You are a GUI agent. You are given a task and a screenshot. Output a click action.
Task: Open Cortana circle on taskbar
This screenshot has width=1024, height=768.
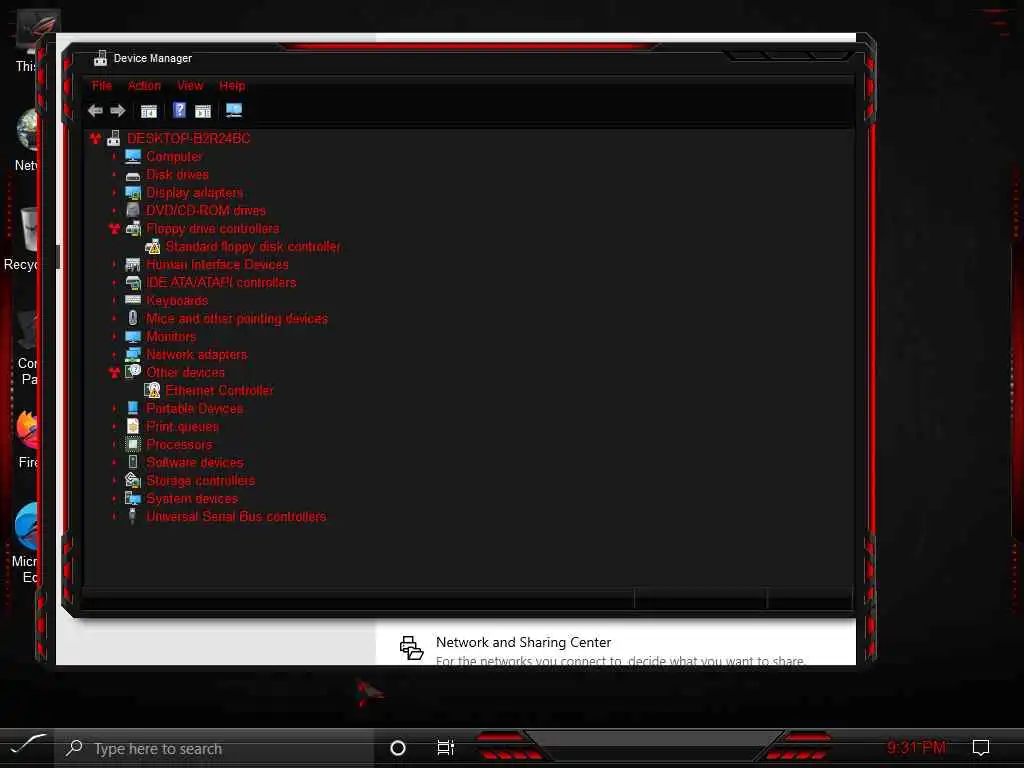tap(398, 748)
